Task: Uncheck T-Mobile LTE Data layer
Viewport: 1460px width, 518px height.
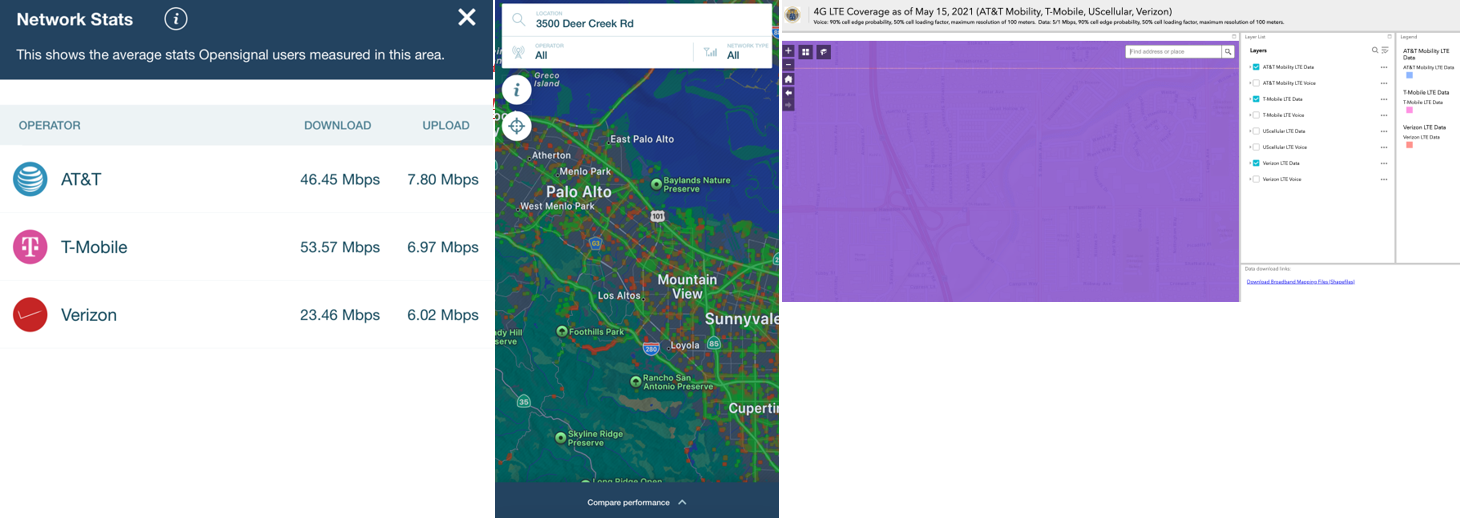Action: (x=1257, y=99)
